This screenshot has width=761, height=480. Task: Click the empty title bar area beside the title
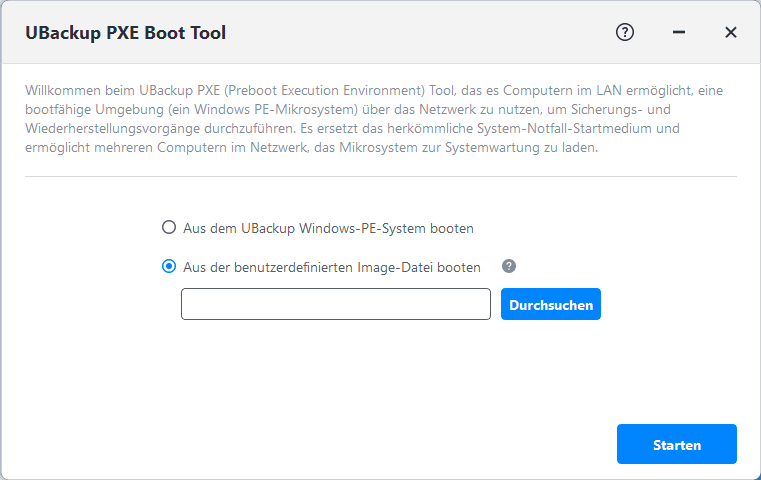pyautogui.click(x=420, y=33)
